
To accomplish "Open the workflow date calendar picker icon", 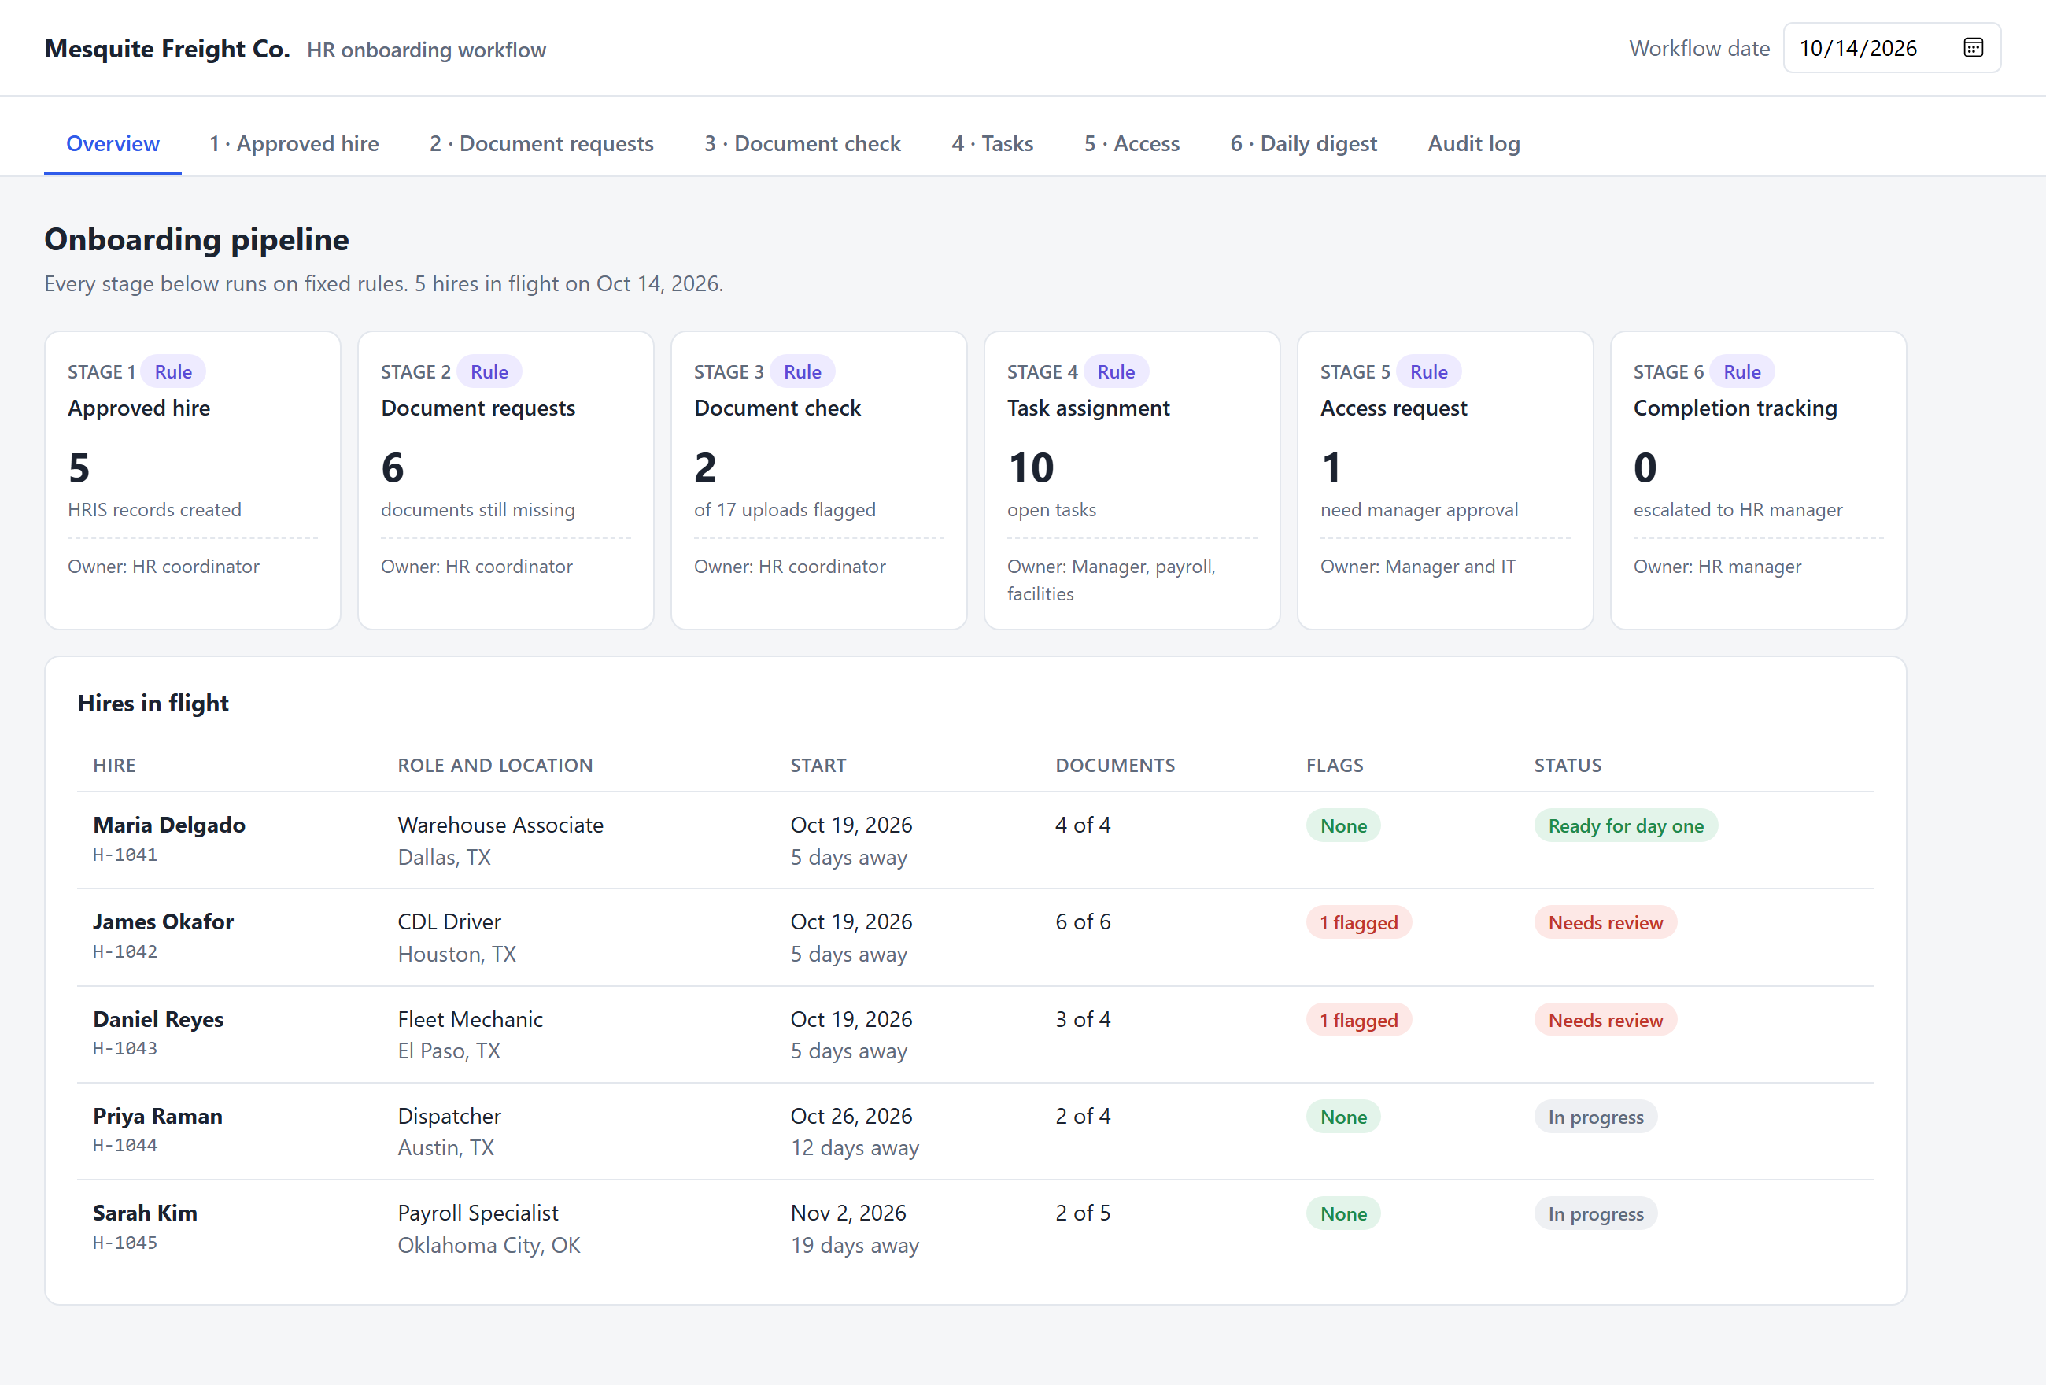I will pyautogui.click(x=1973, y=48).
